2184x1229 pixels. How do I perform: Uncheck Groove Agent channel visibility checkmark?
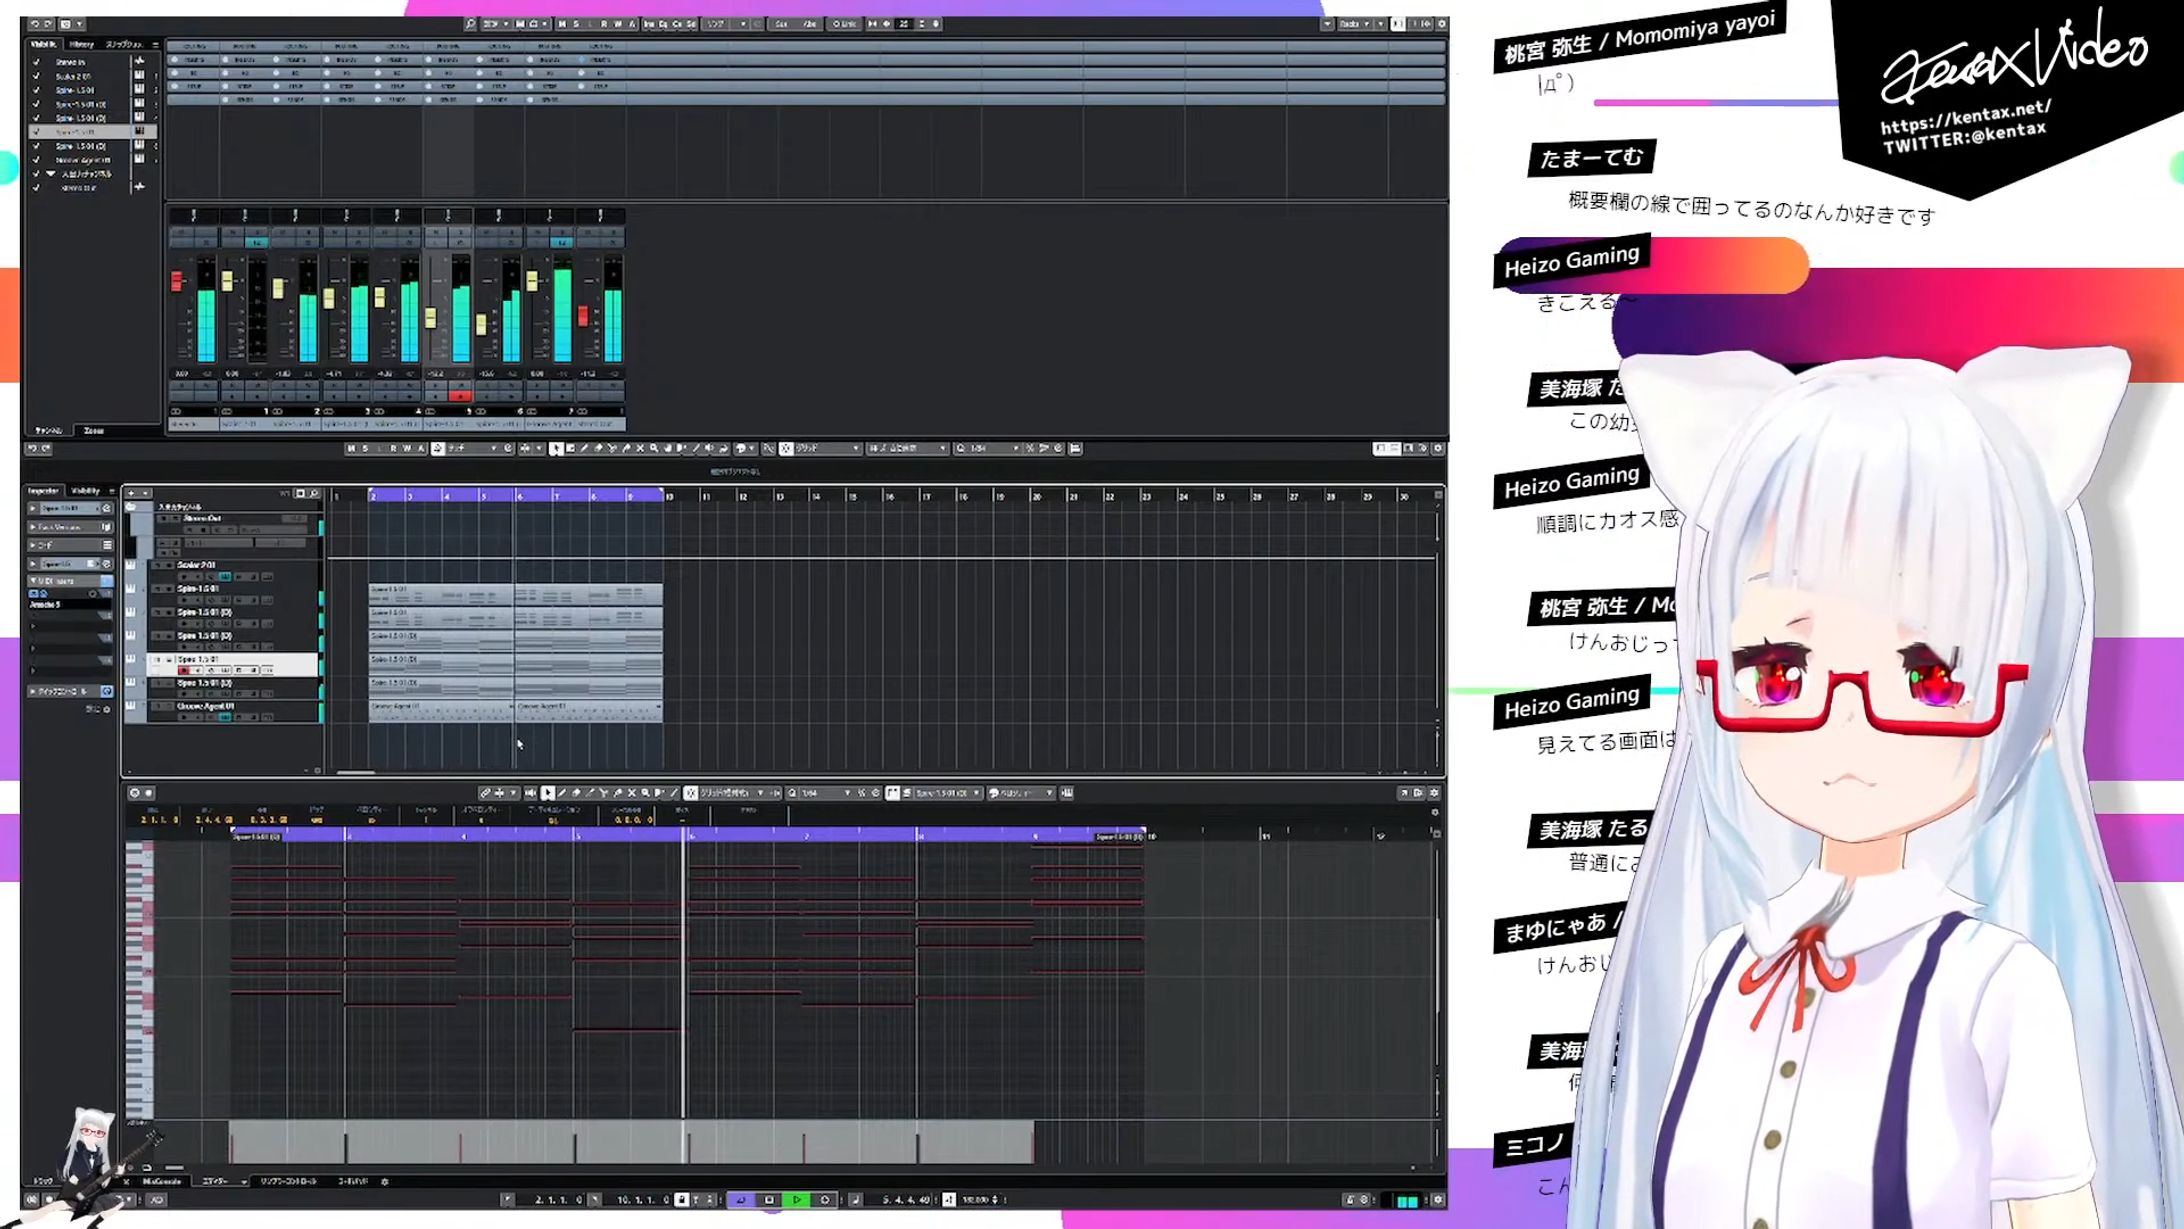click(37, 160)
